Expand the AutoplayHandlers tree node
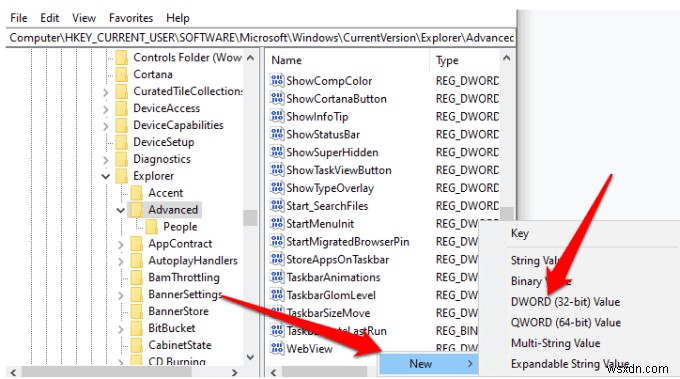This screenshot has height=379, width=680. click(121, 261)
